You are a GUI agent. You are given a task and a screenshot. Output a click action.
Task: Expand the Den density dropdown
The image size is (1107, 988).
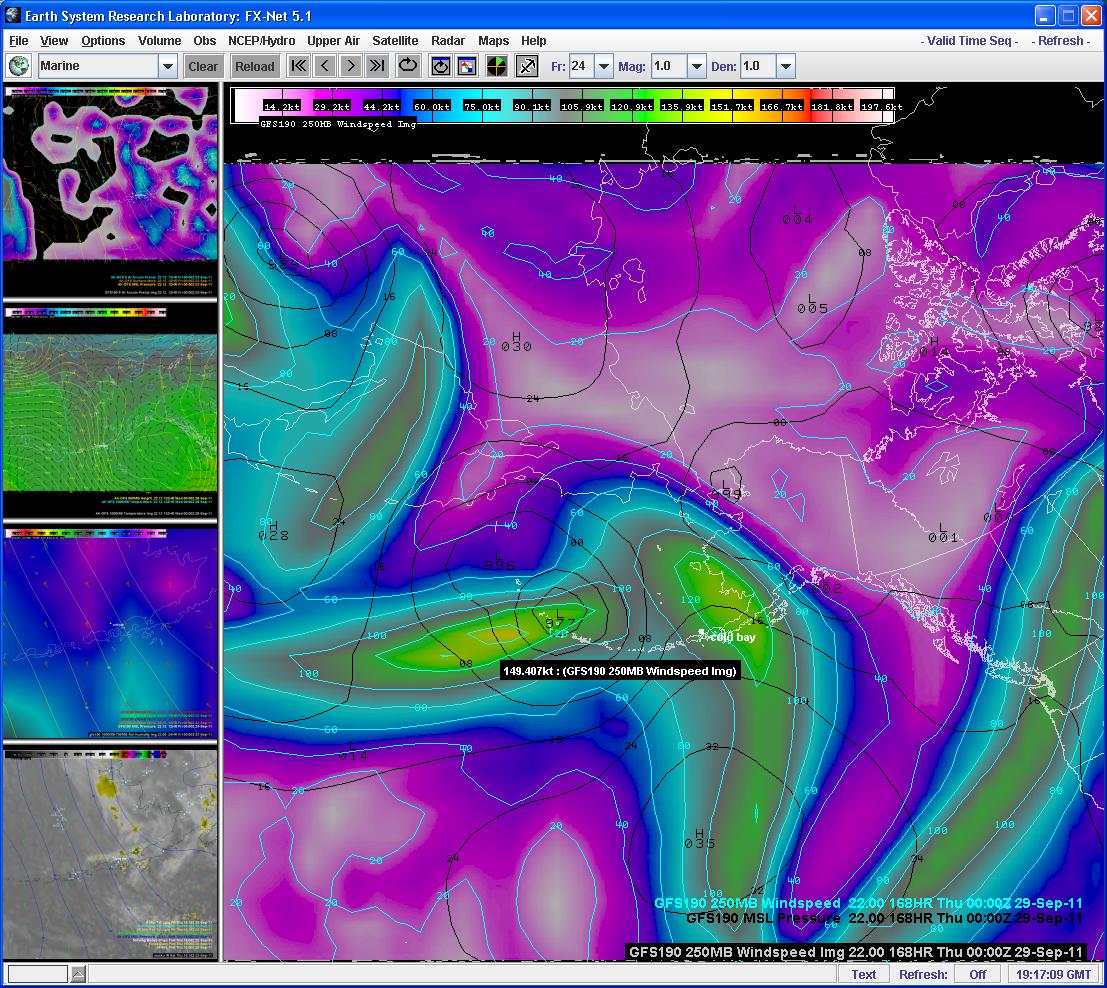click(x=786, y=66)
